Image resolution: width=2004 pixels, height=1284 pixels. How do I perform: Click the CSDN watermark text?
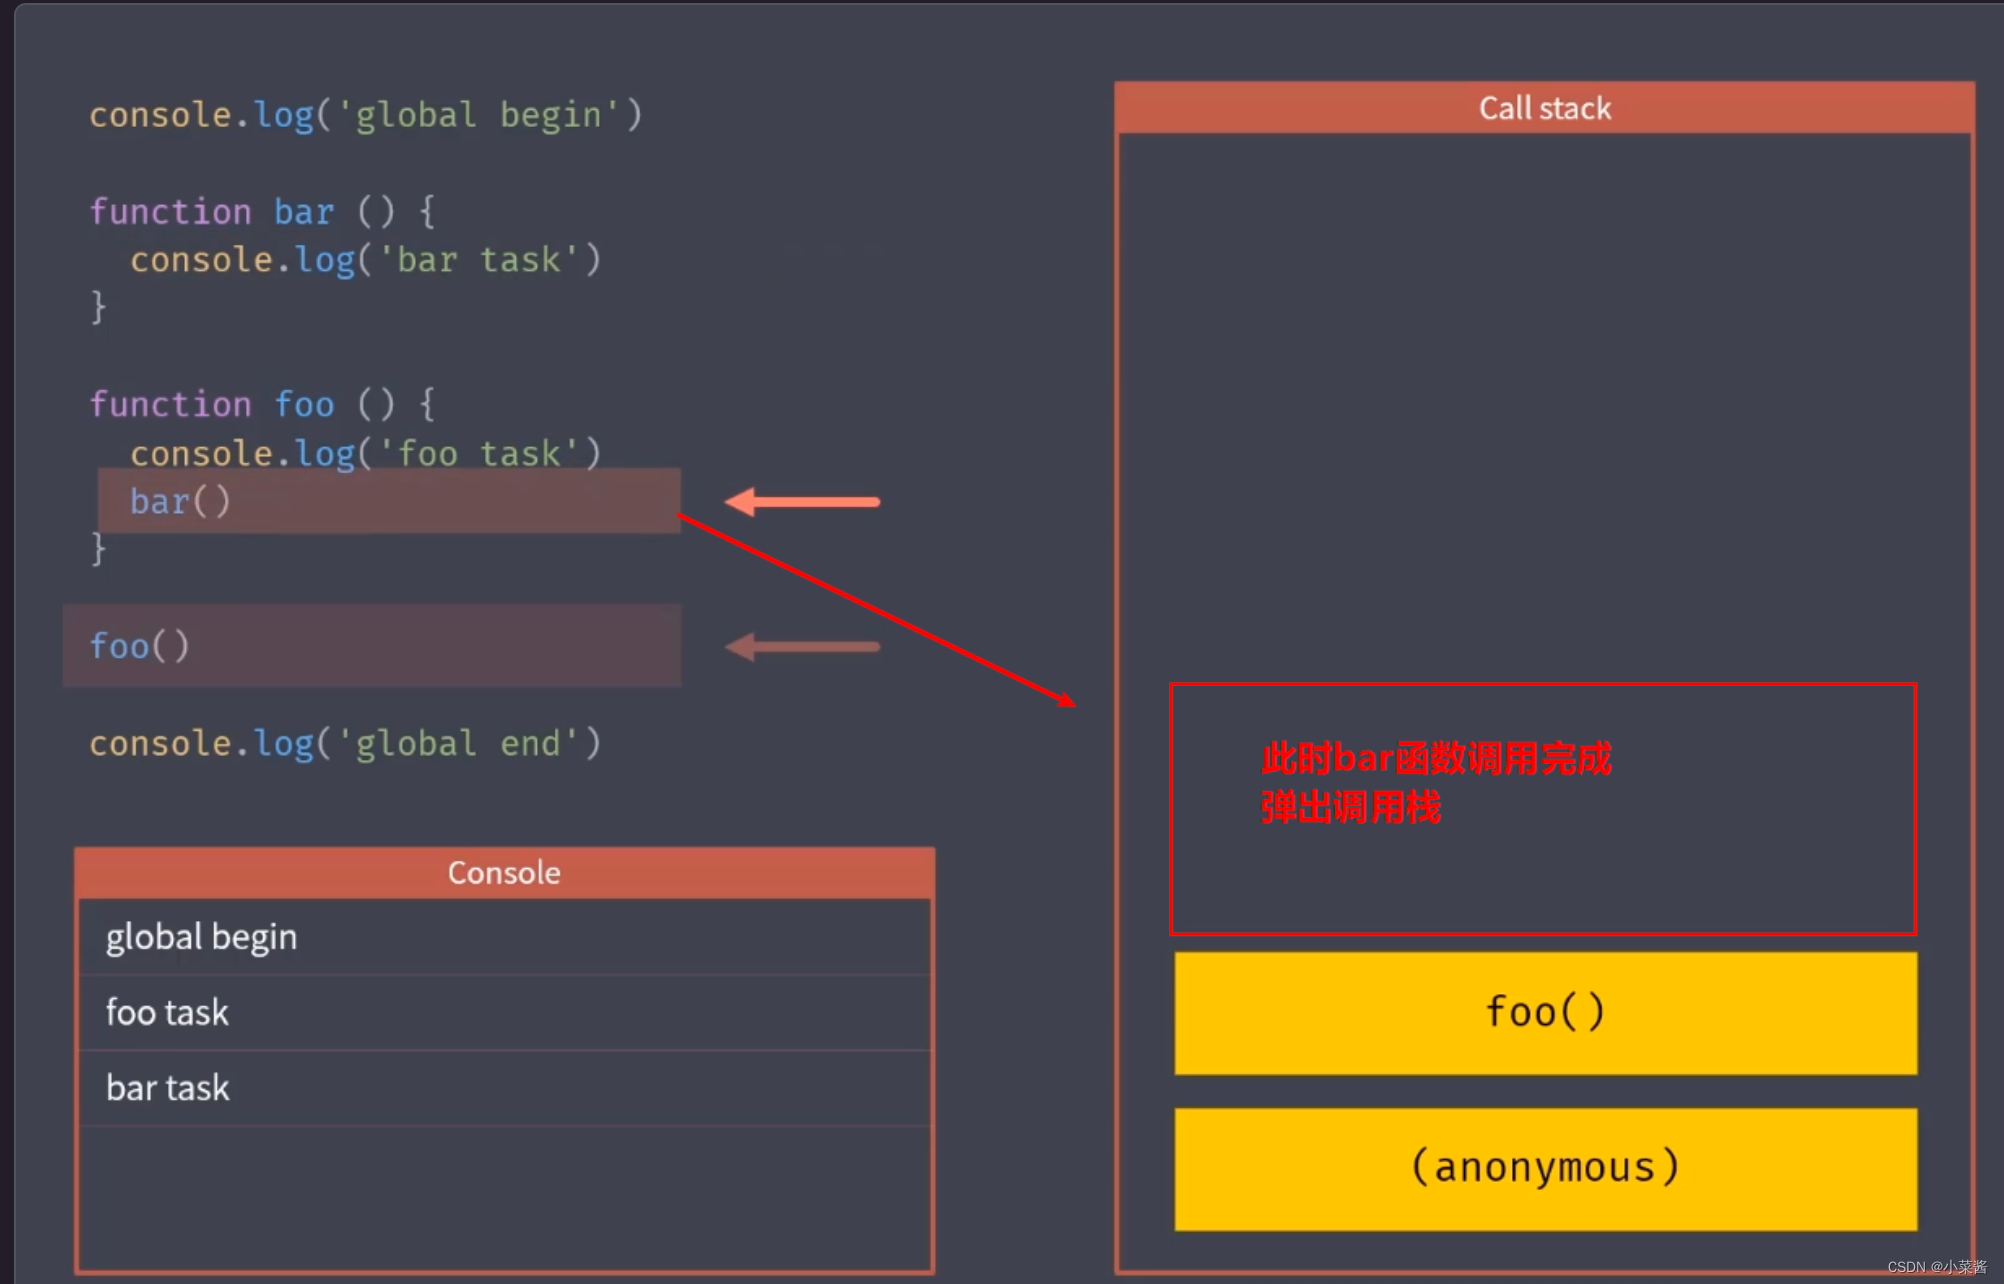tap(1936, 1266)
